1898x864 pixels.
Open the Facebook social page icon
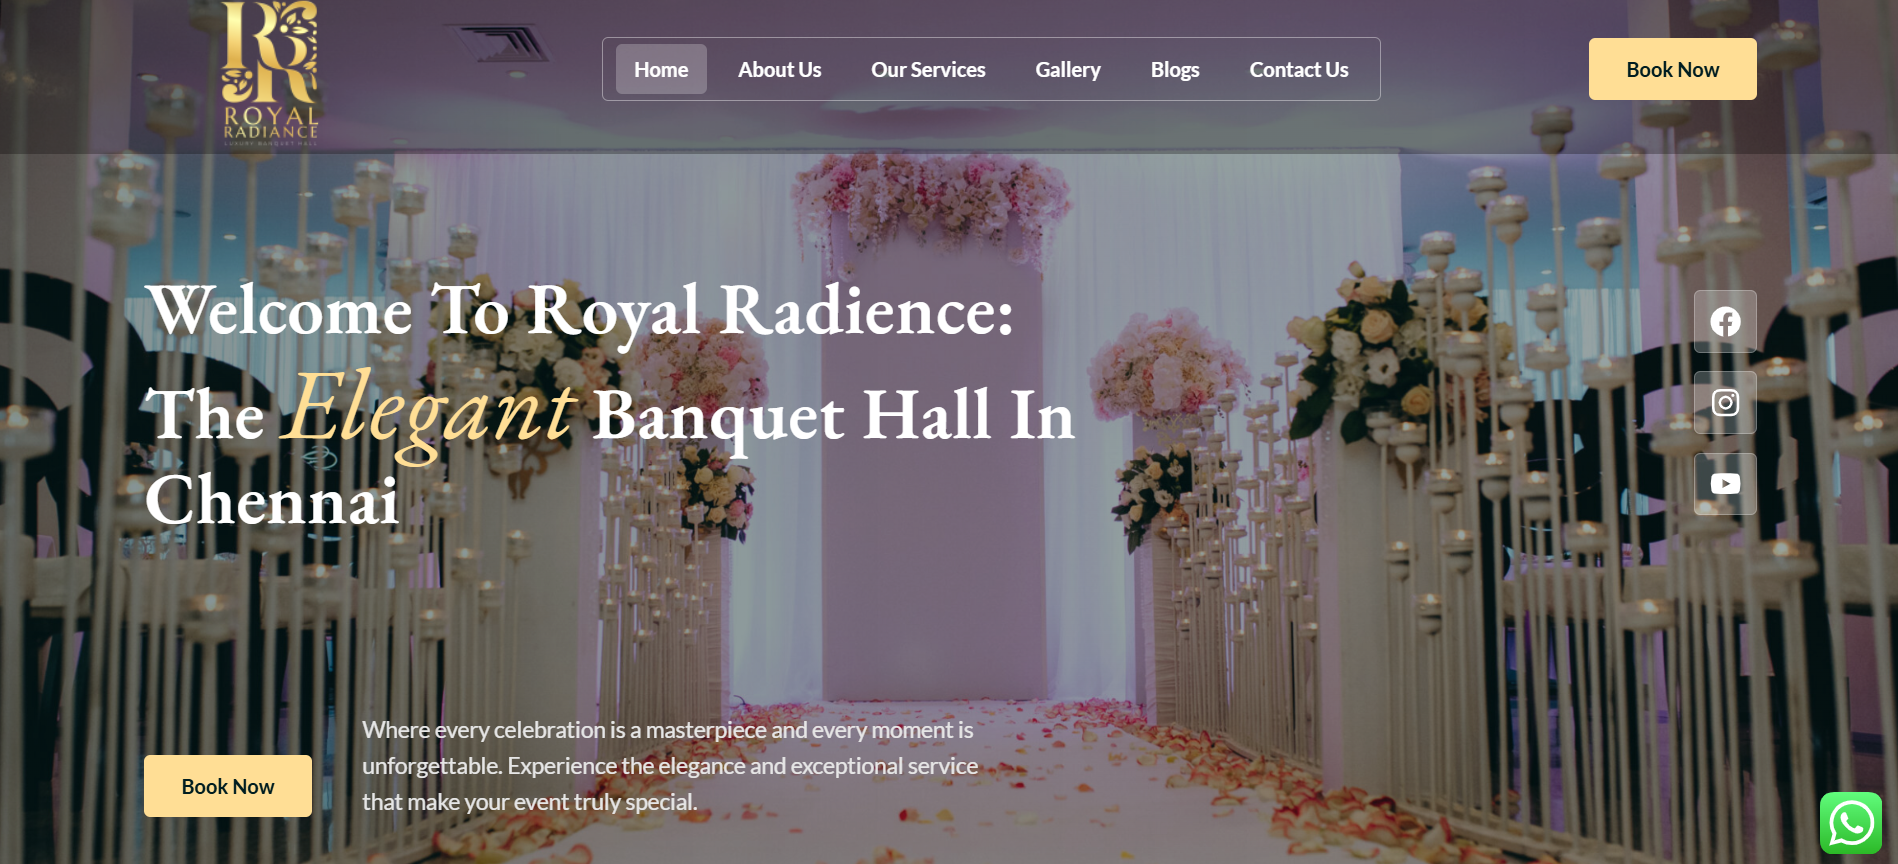[x=1724, y=321]
